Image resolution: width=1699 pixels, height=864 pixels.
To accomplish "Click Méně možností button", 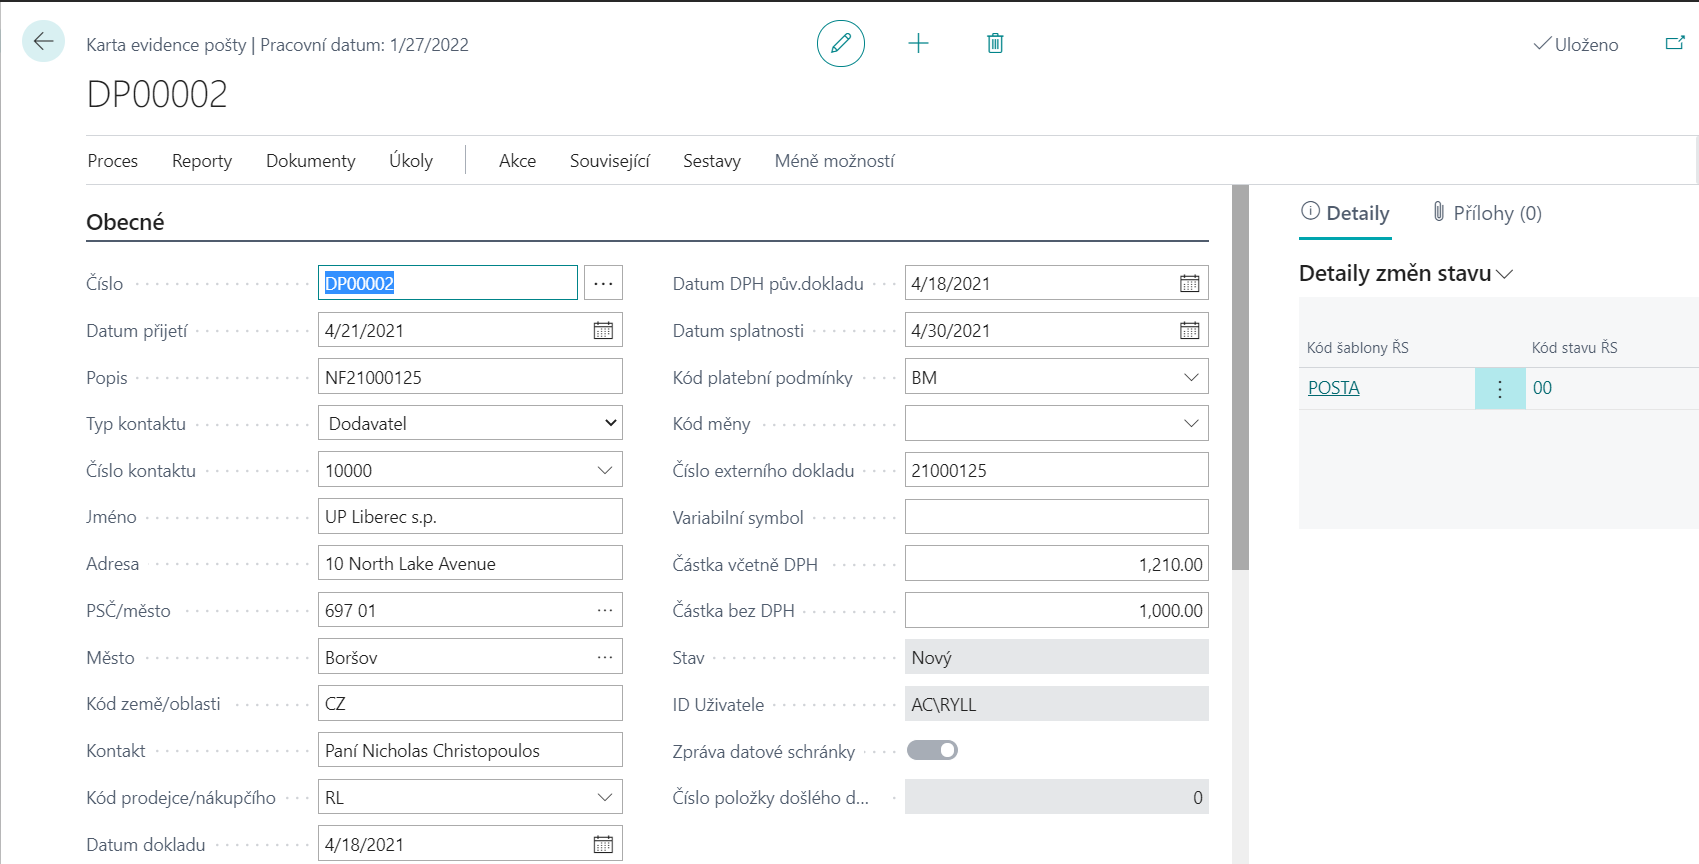I will coord(834,161).
